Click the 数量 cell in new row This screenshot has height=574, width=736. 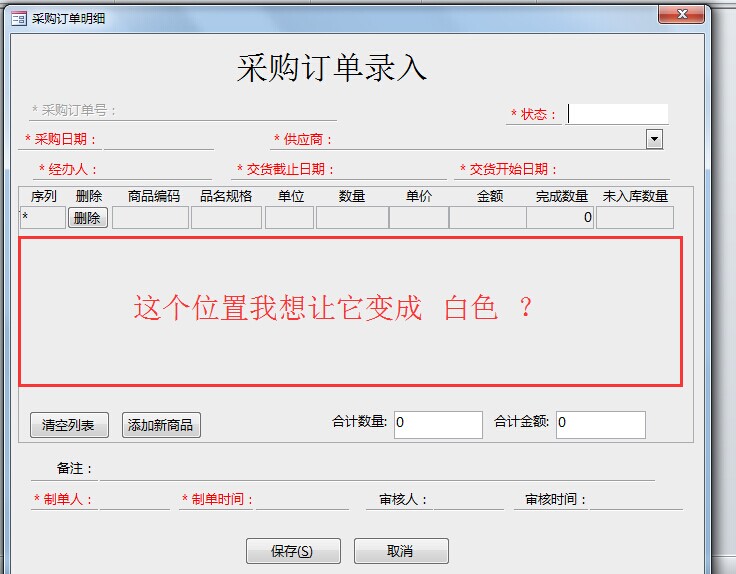click(352, 217)
